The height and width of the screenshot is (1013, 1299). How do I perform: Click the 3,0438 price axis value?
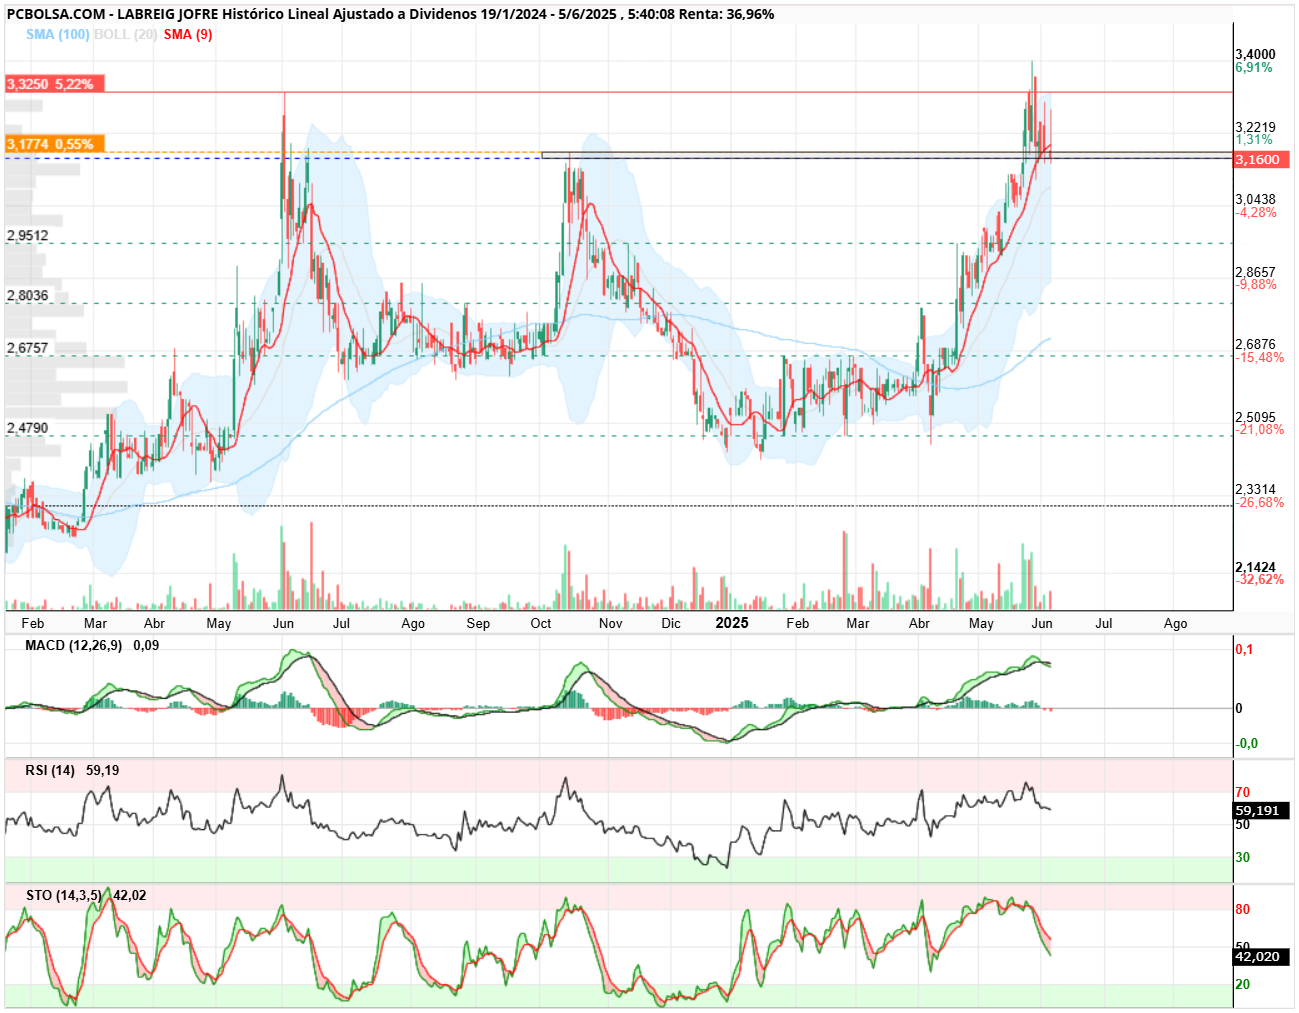[1256, 199]
